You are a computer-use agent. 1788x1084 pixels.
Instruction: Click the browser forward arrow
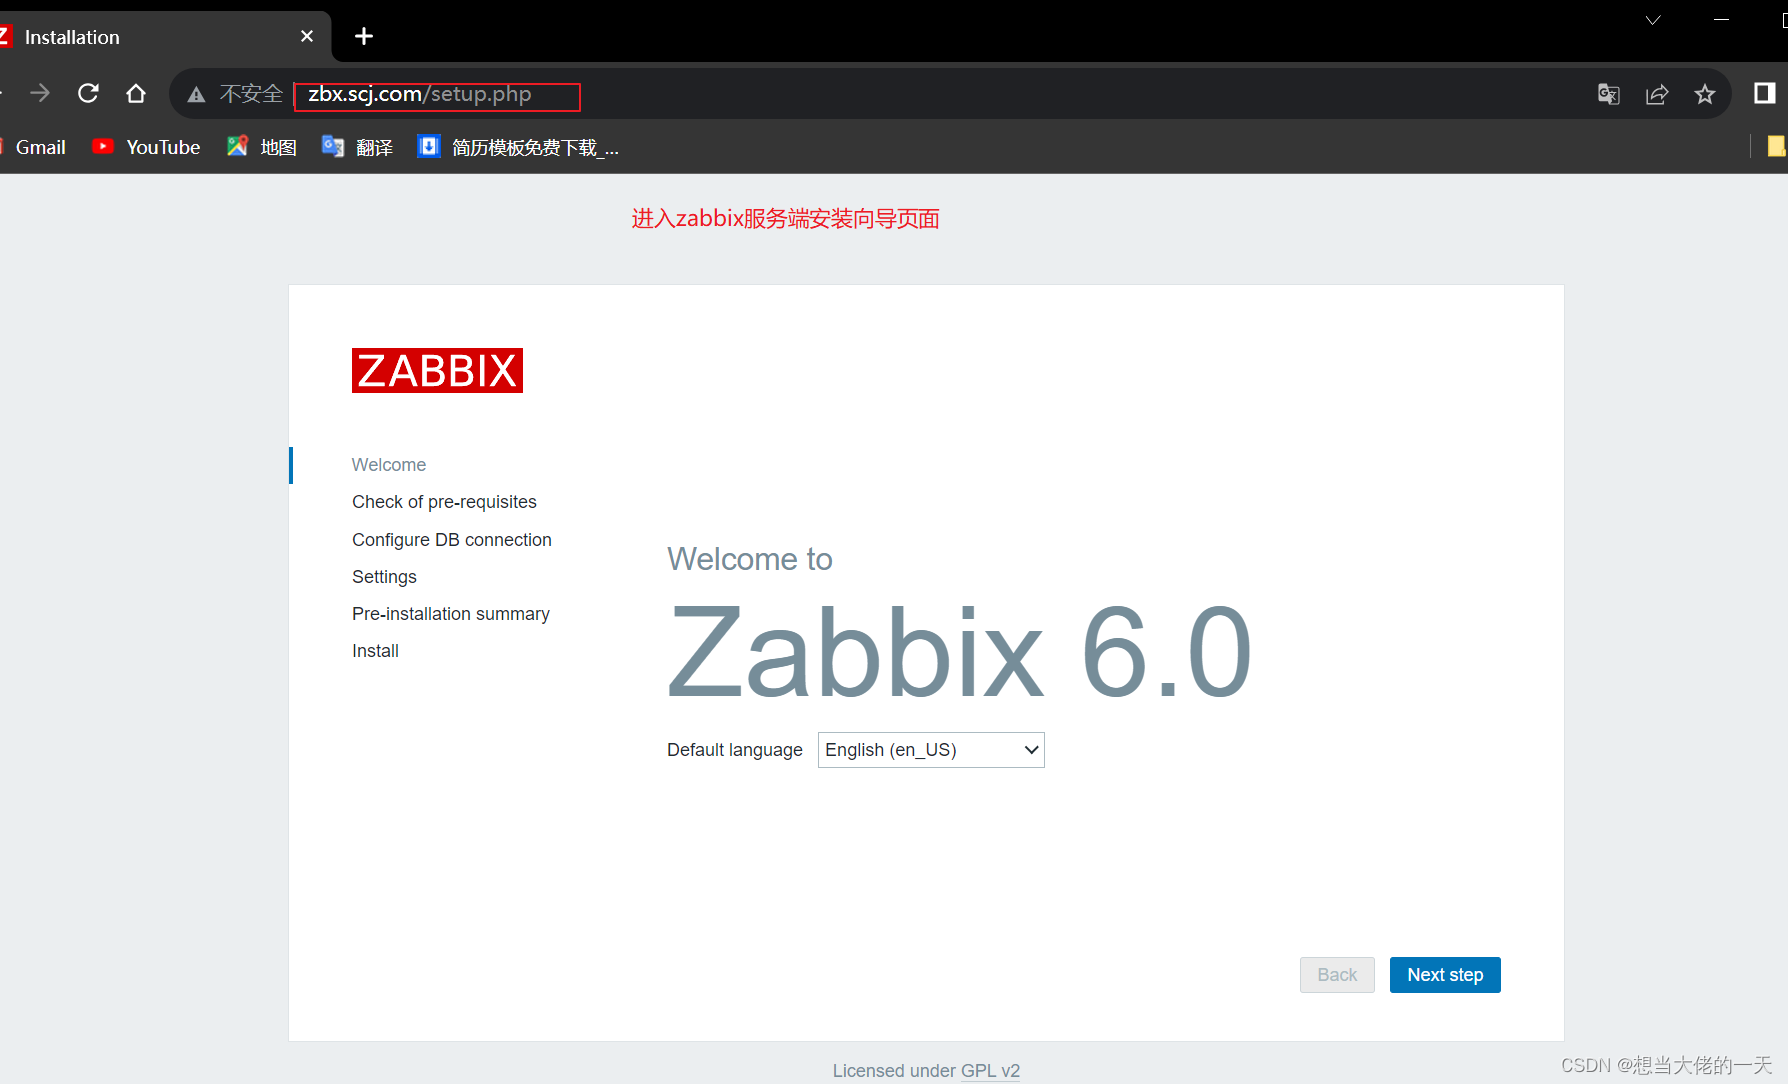tap(40, 93)
